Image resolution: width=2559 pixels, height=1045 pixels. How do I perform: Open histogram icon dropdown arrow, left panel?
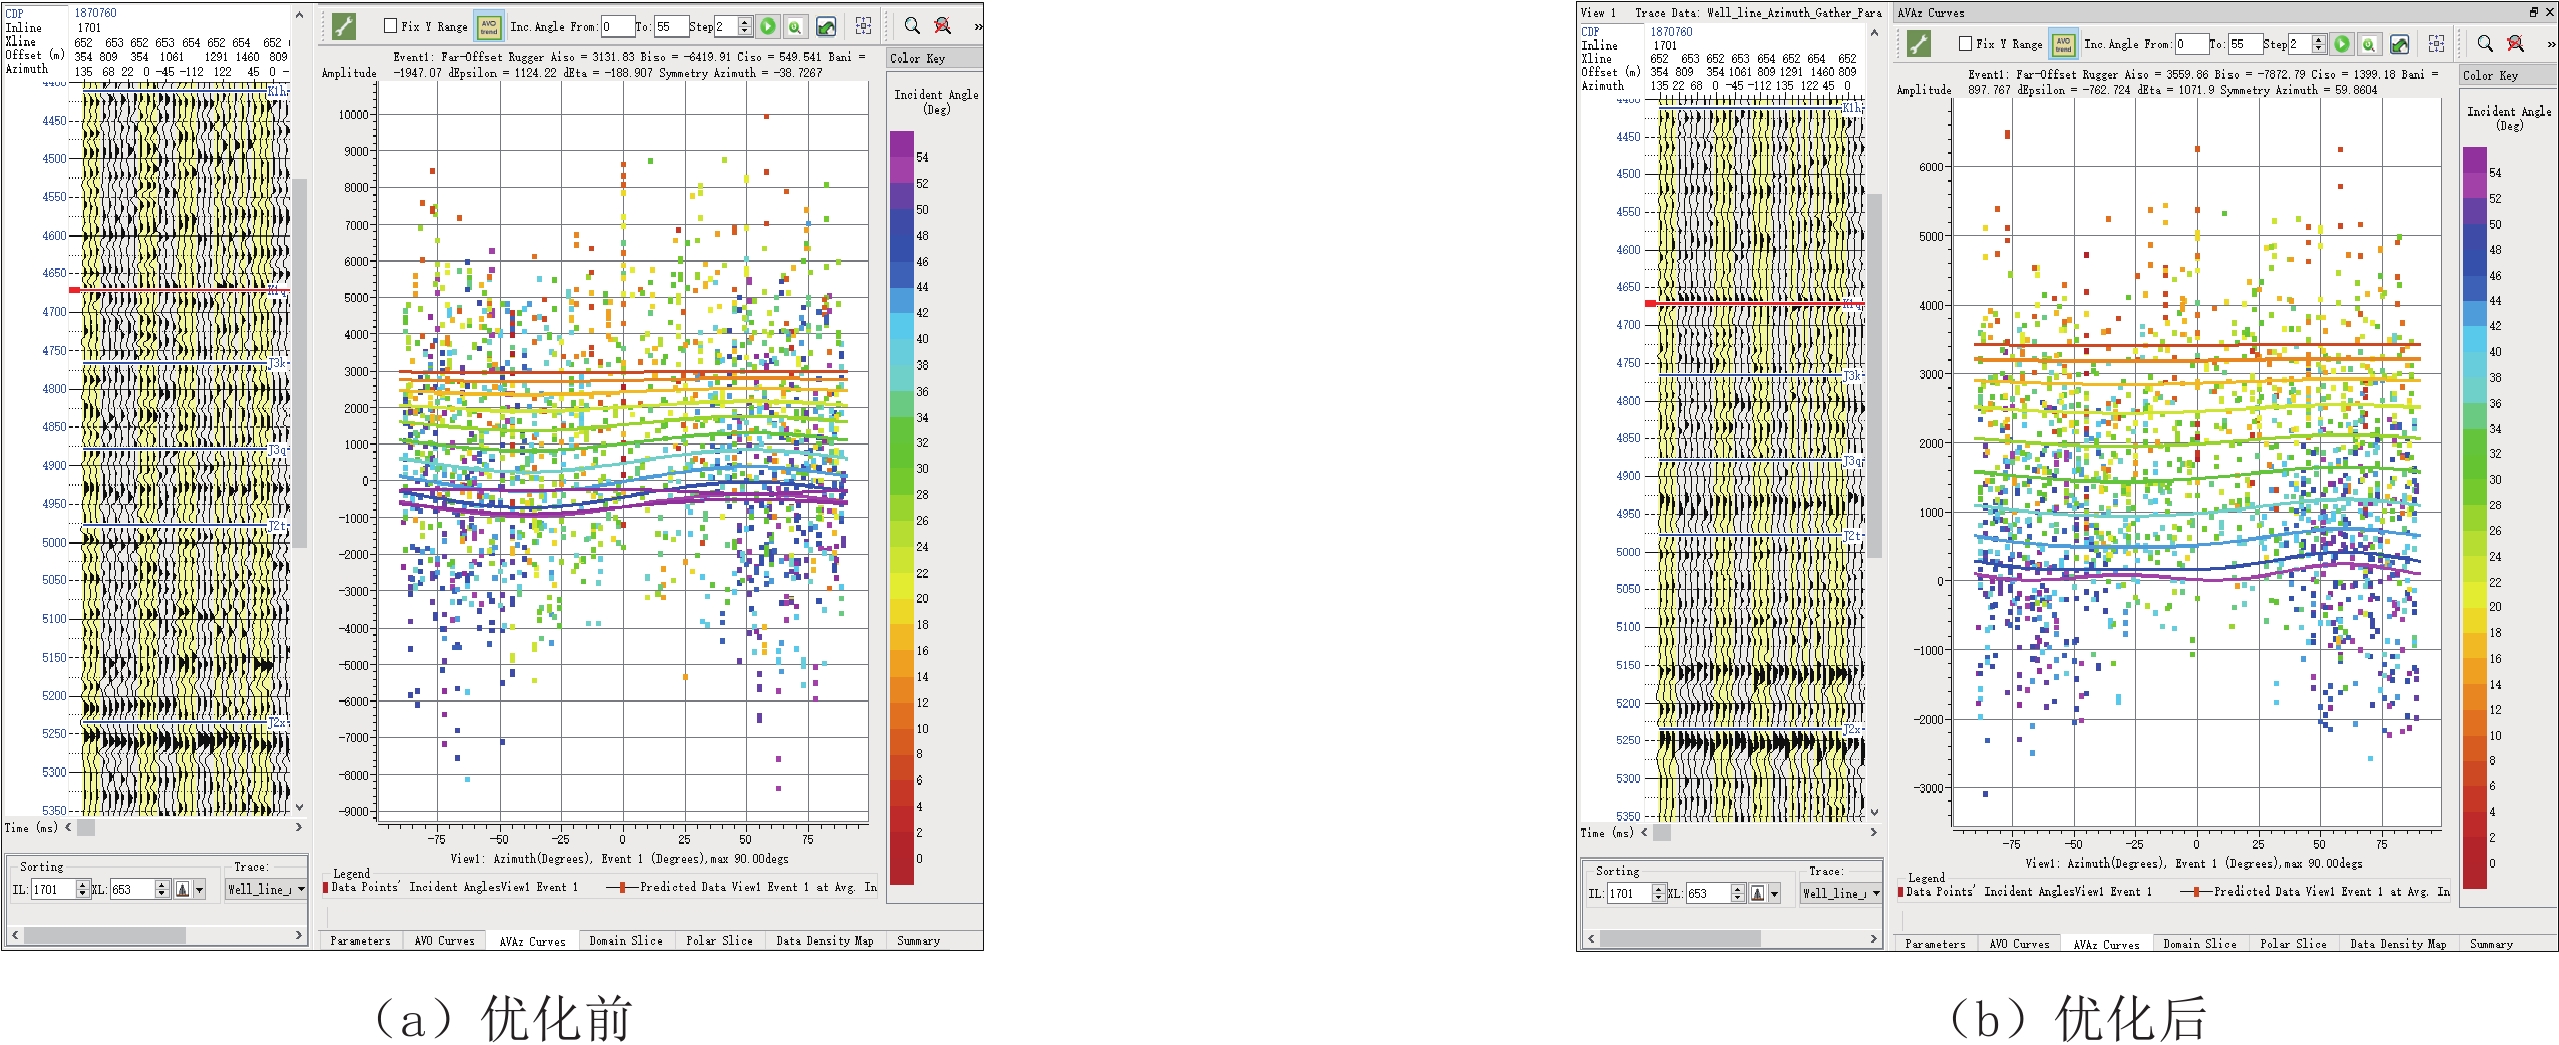(199, 889)
